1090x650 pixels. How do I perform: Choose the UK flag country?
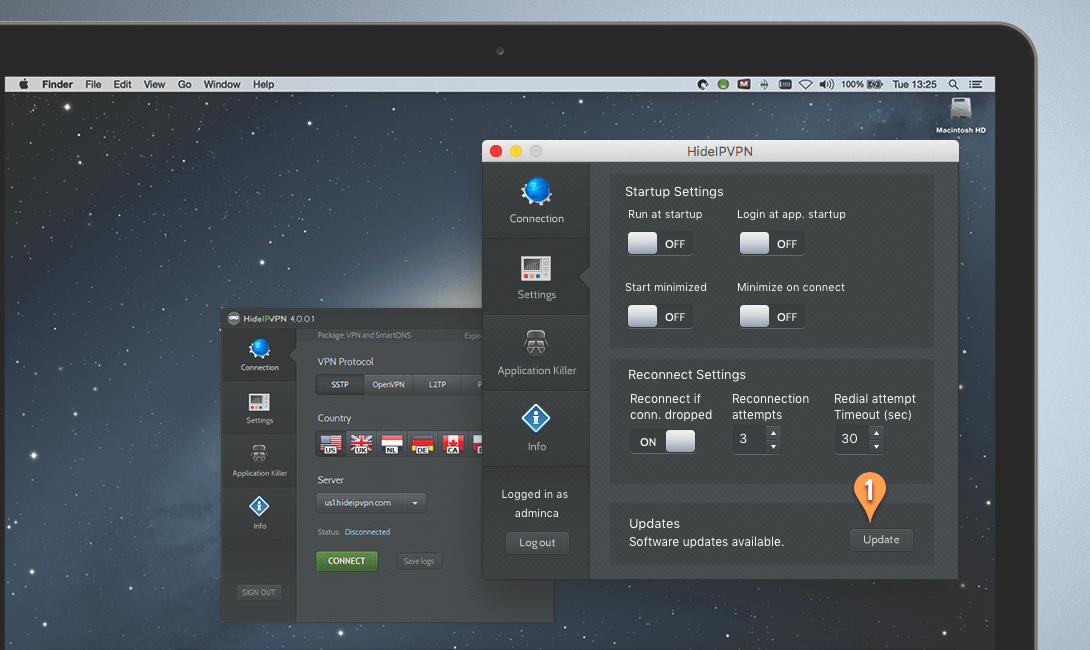(361, 444)
